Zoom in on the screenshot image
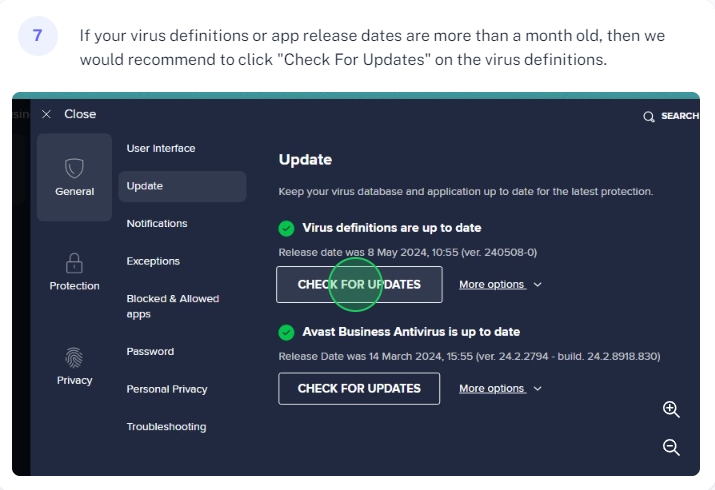 point(671,409)
